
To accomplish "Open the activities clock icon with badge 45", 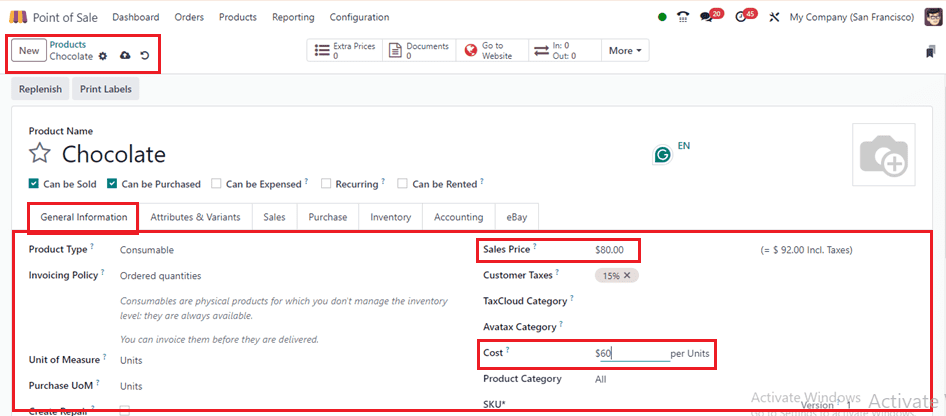I will [x=740, y=17].
